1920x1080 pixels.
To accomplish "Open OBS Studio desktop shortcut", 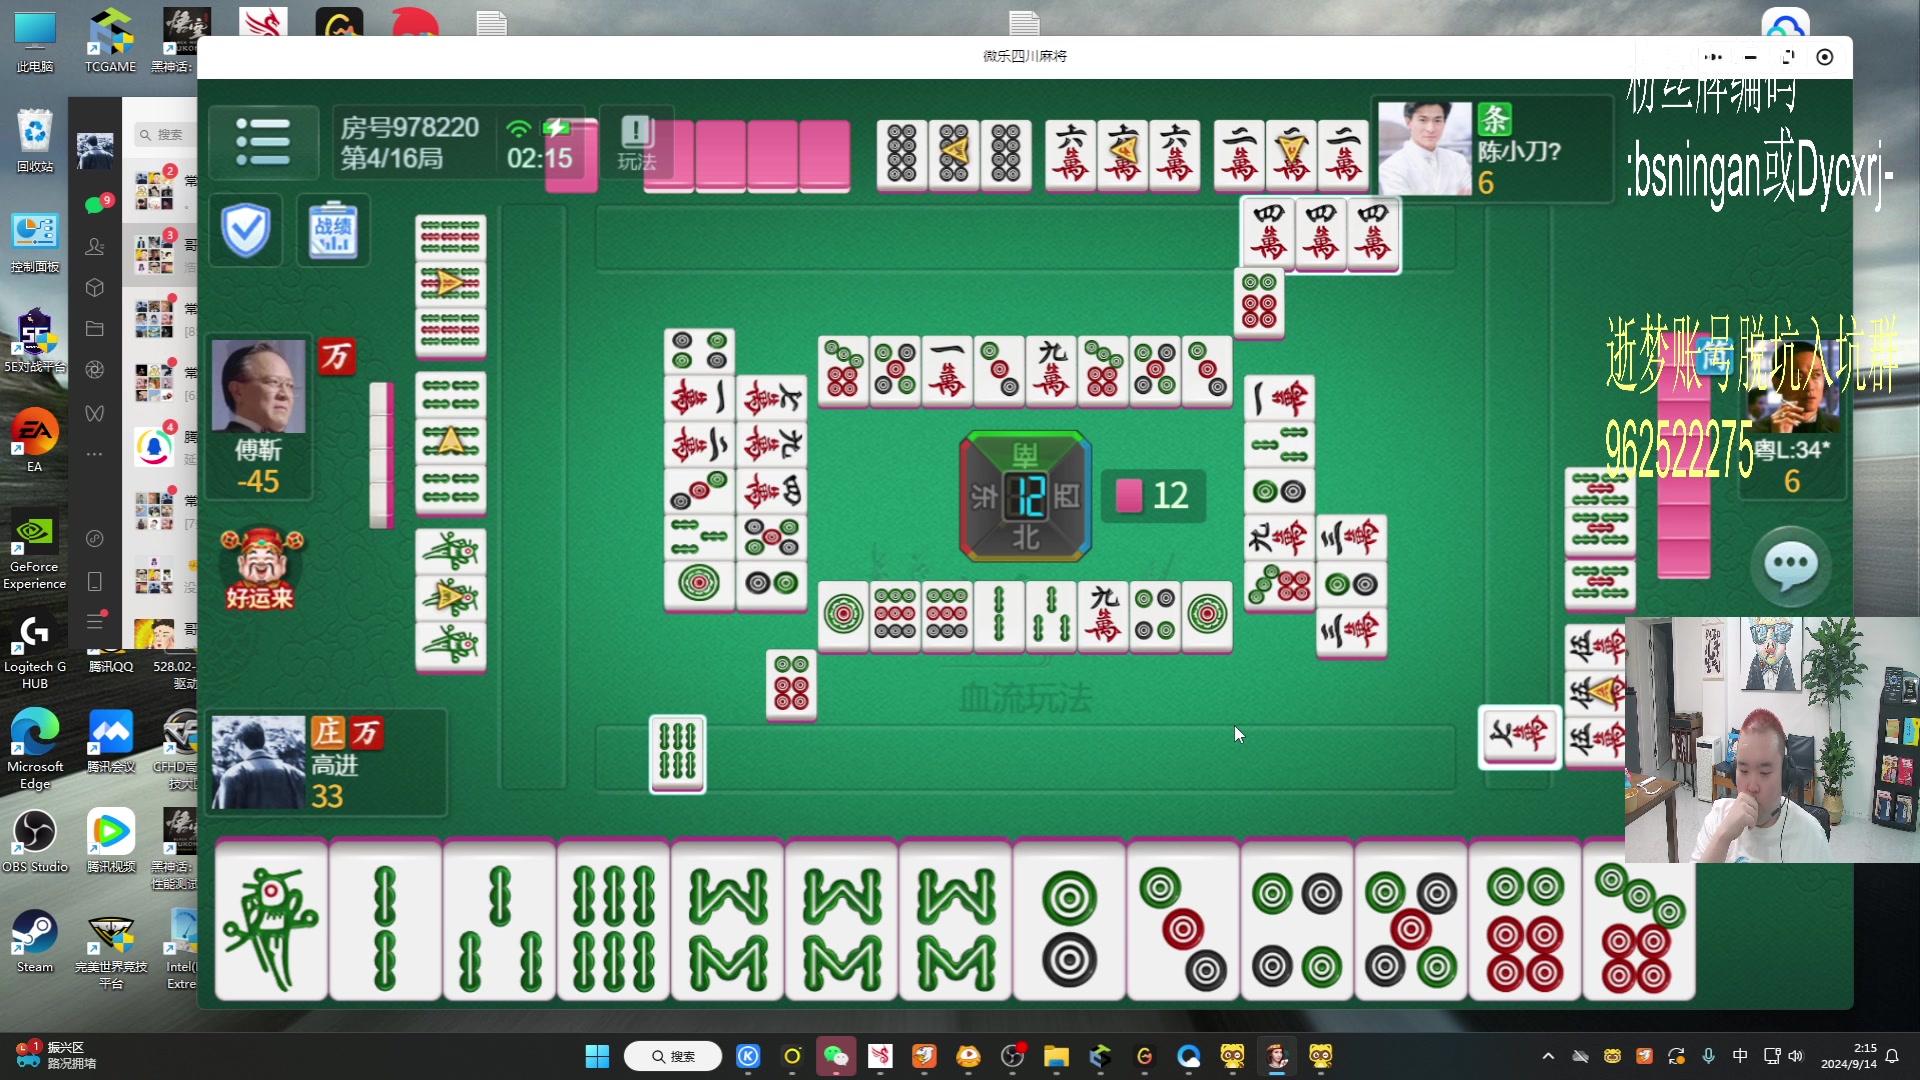I will pyautogui.click(x=35, y=842).
